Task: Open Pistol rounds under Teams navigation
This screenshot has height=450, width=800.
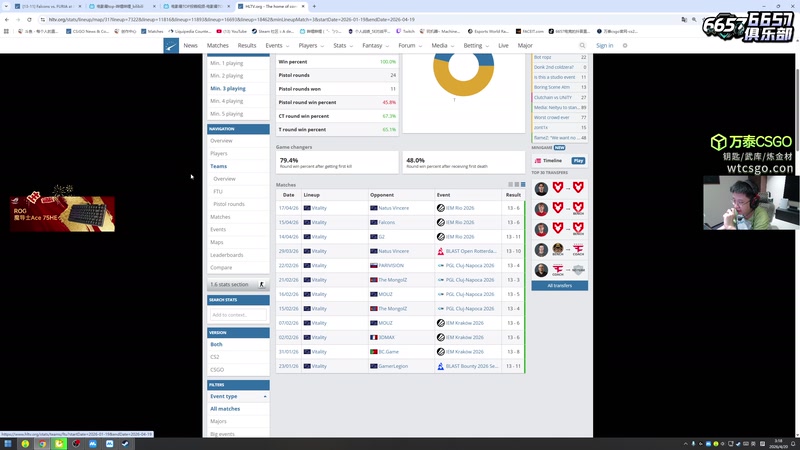Action: click(229, 204)
